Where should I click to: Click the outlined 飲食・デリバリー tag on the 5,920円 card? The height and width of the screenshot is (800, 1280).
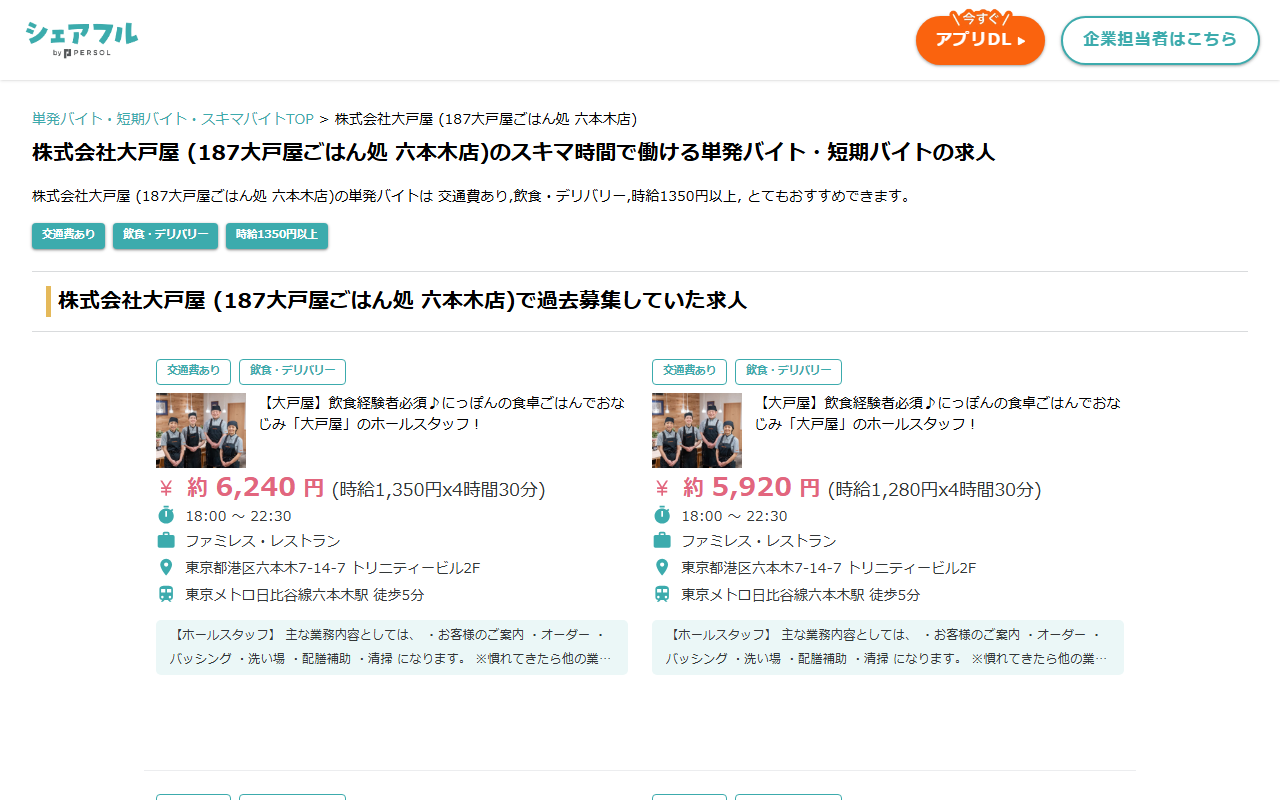coord(788,371)
